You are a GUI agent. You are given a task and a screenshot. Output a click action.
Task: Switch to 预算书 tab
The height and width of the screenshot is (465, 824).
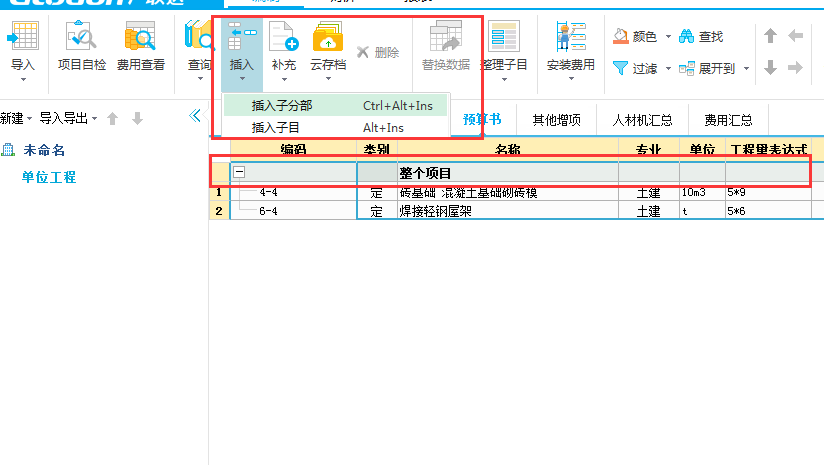click(482, 119)
